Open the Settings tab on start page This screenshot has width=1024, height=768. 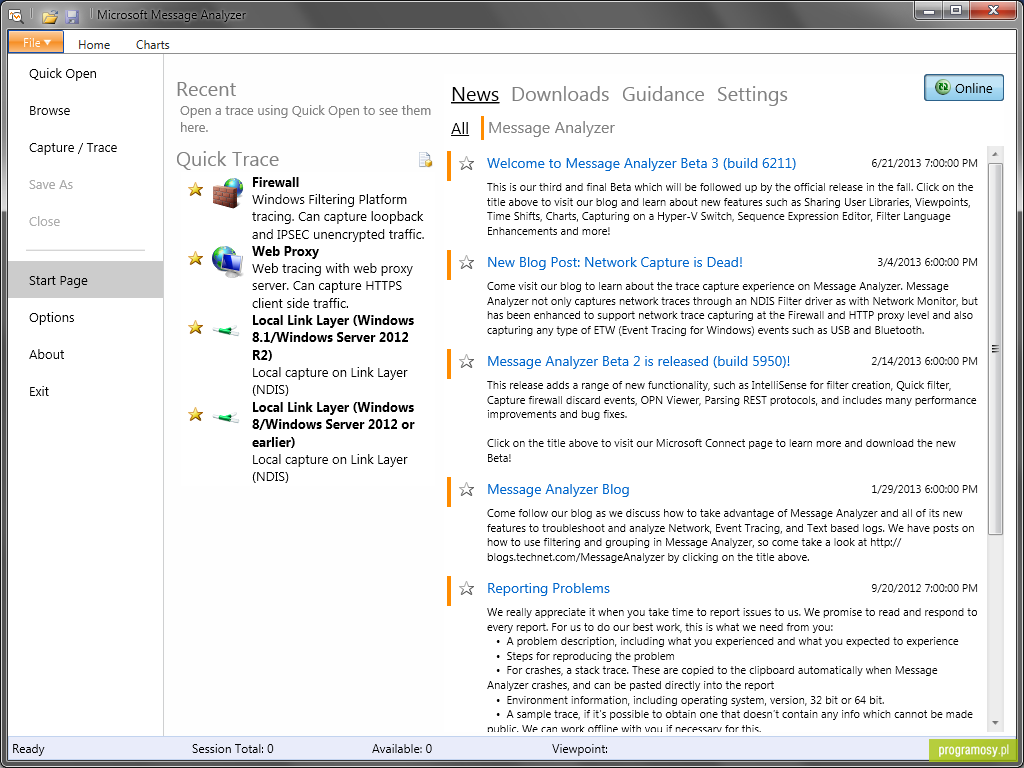coord(752,94)
